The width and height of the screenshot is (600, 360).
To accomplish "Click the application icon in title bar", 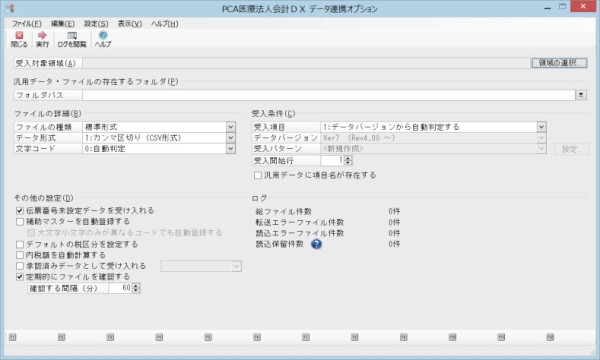I will click(x=11, y=8).
